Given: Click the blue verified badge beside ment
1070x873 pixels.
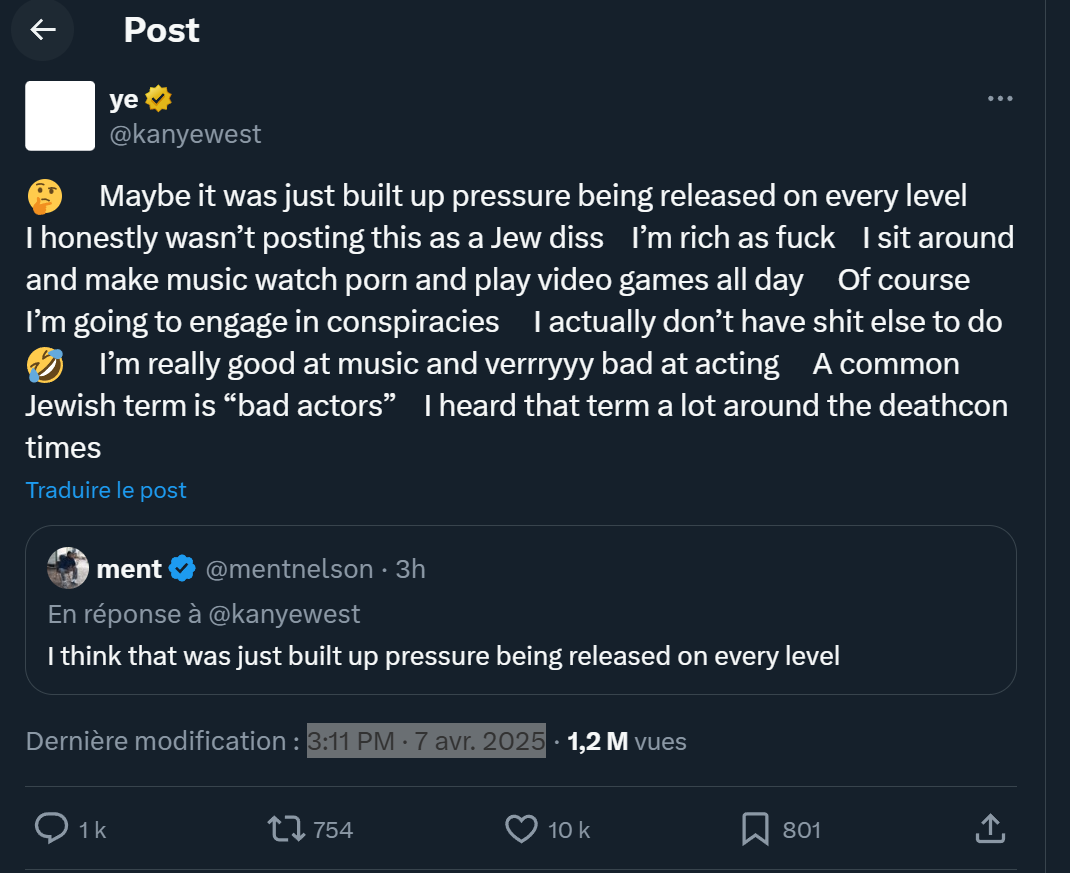Looking at the screenshot, I should click(181, 569).
